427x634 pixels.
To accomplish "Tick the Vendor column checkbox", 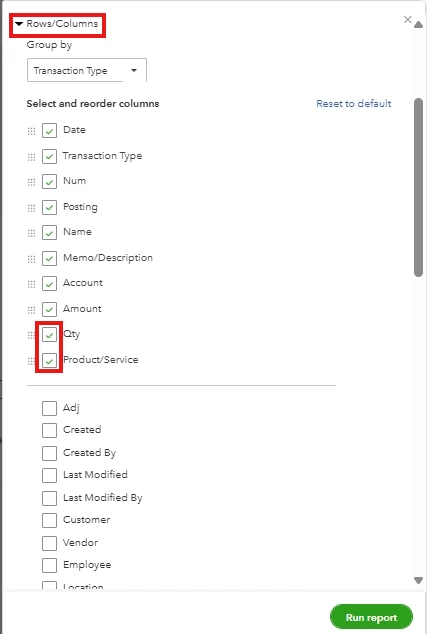I will (49, 543).
